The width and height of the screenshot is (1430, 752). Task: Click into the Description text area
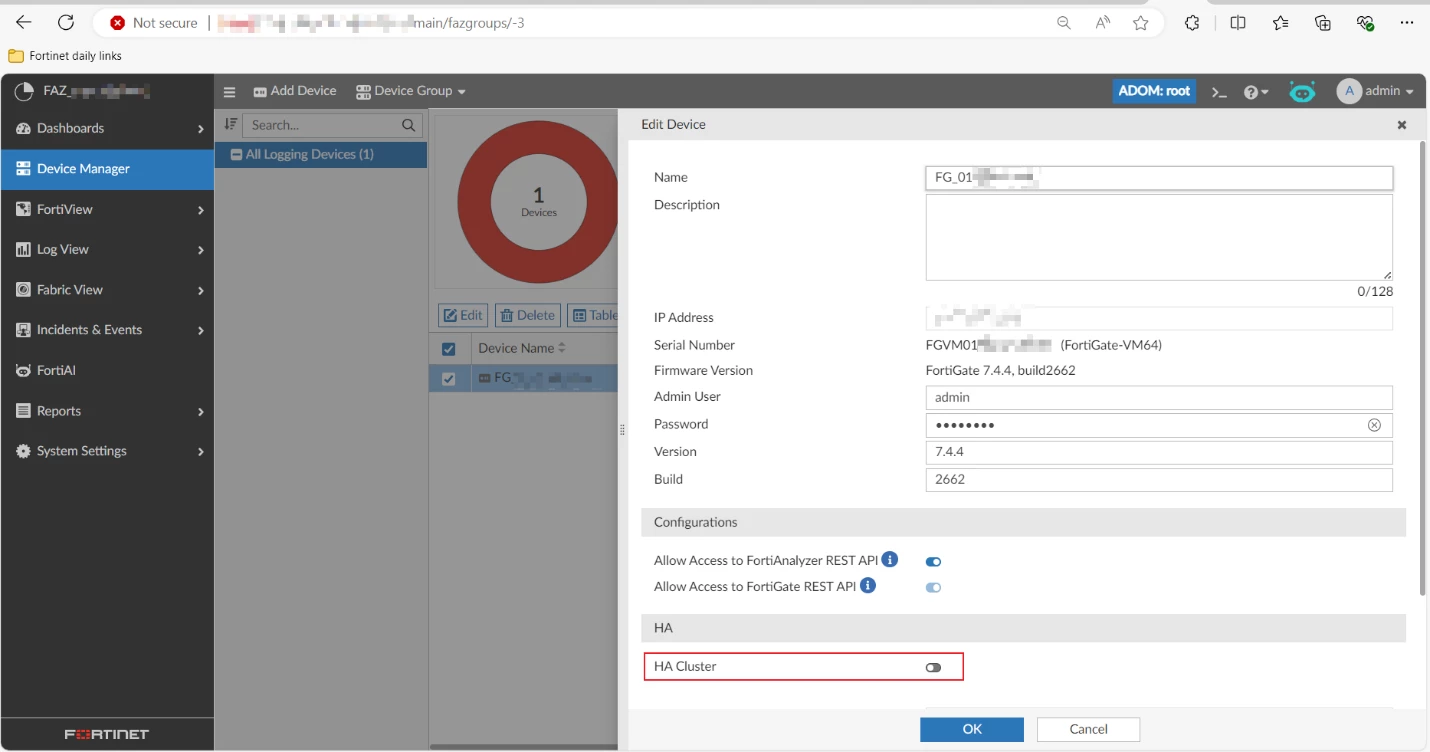(x=1159, y=237)
